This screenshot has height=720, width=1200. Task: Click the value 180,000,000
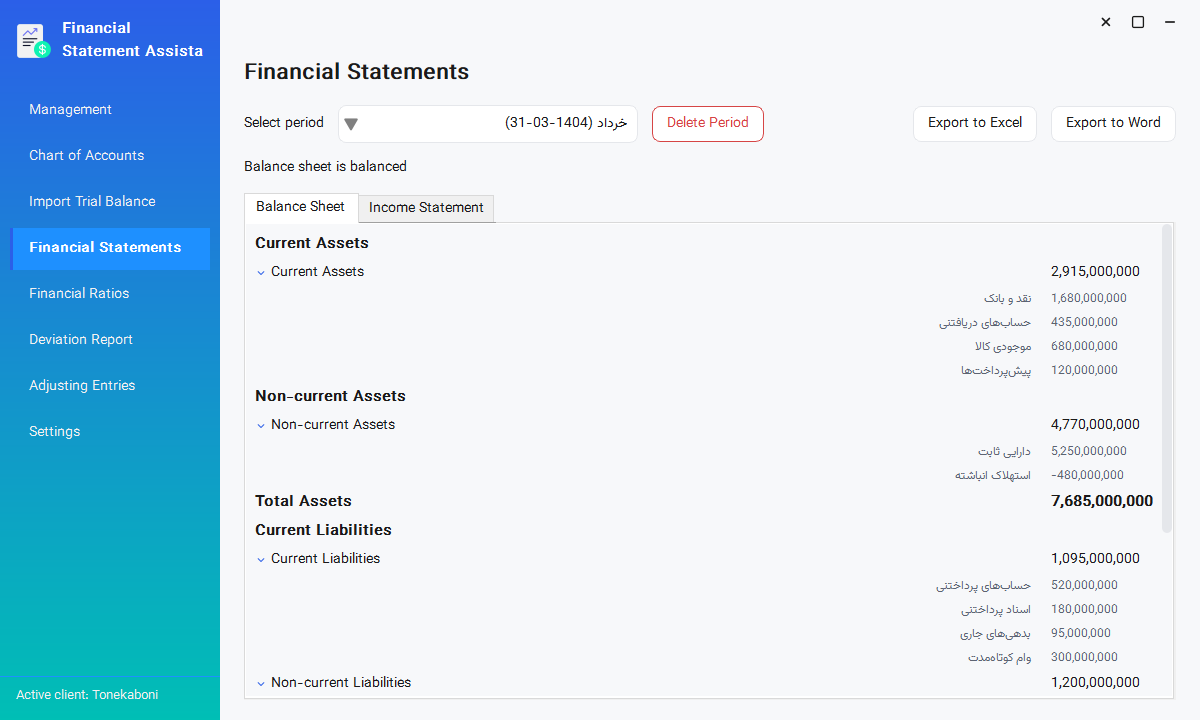point(1084,609)
